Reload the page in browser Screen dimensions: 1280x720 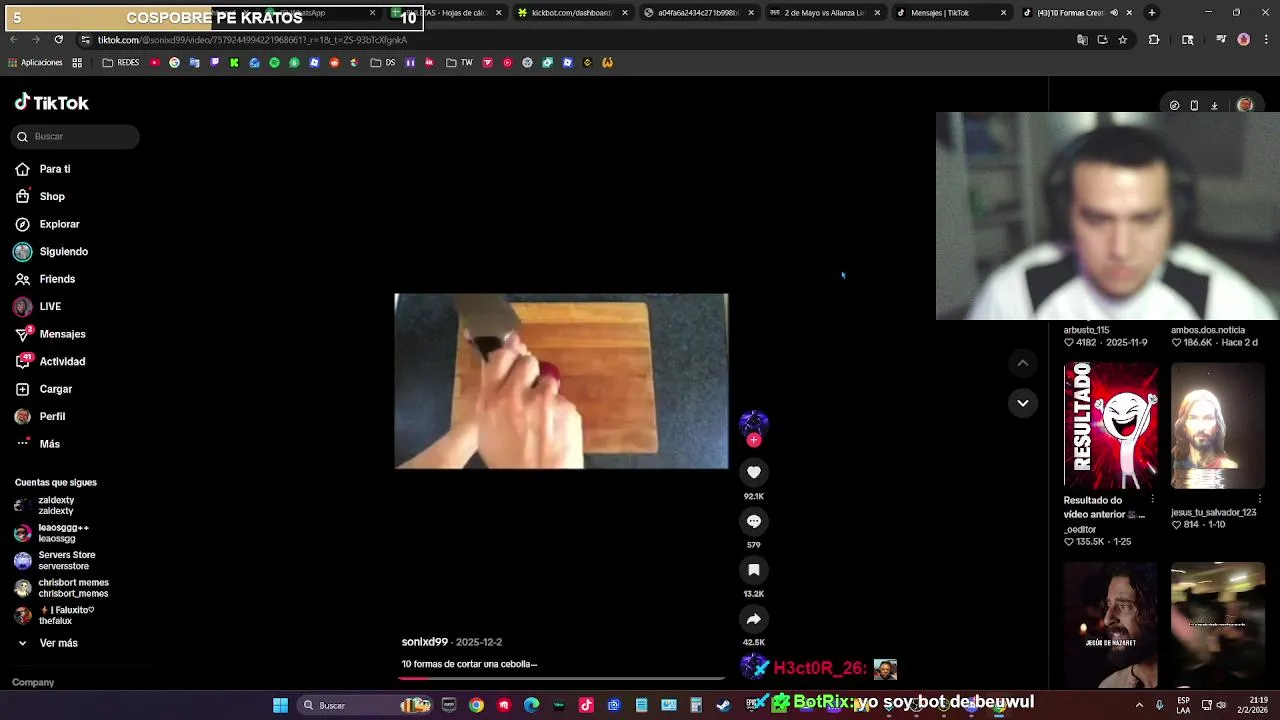[58, 40]
